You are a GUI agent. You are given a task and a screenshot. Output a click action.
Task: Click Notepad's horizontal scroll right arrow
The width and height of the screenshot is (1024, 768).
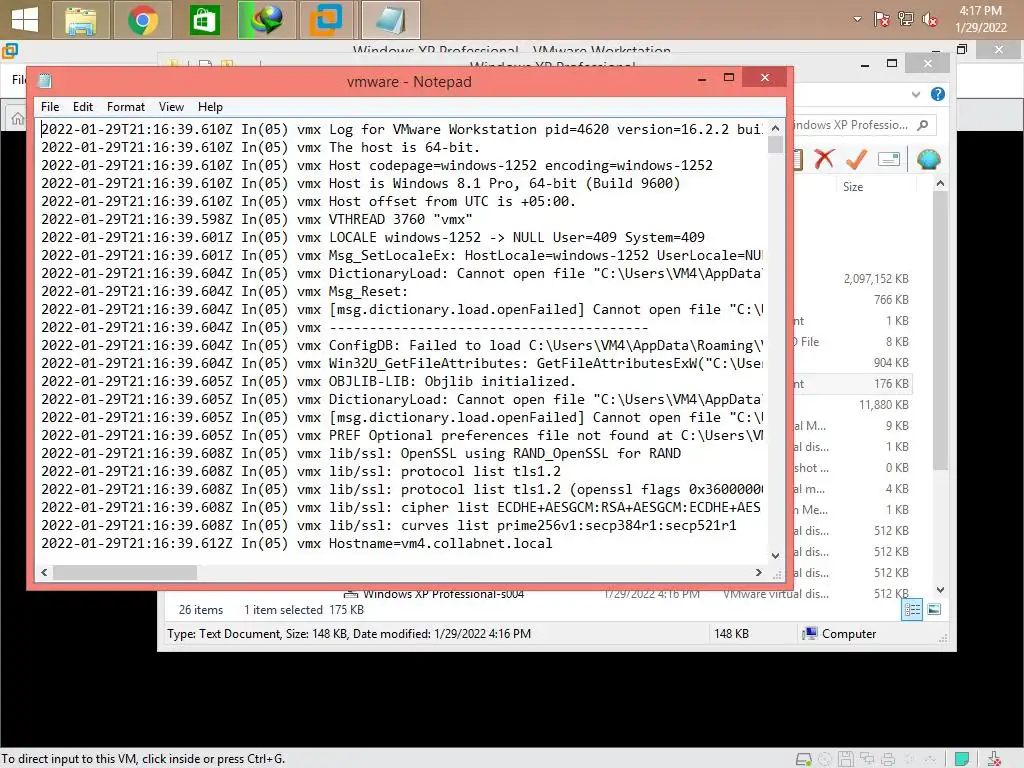point(758,572)
